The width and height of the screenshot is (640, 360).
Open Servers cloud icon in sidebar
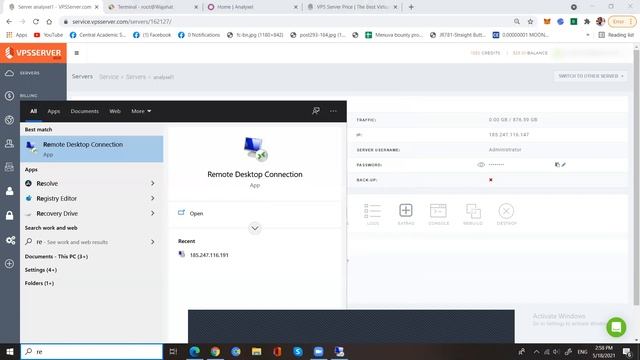[9, 73]
